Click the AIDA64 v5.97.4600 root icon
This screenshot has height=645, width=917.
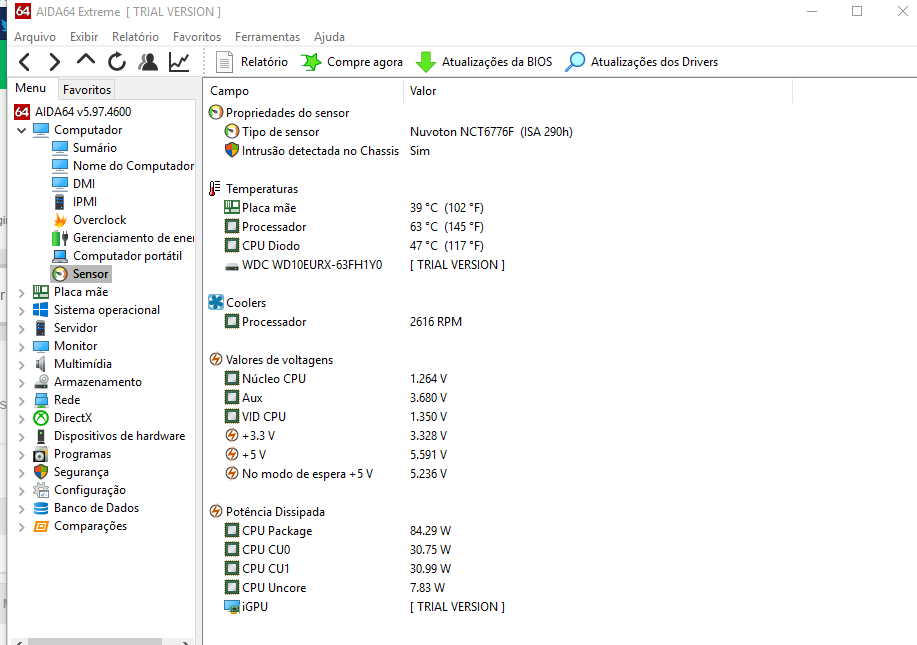tap(22, 112)
